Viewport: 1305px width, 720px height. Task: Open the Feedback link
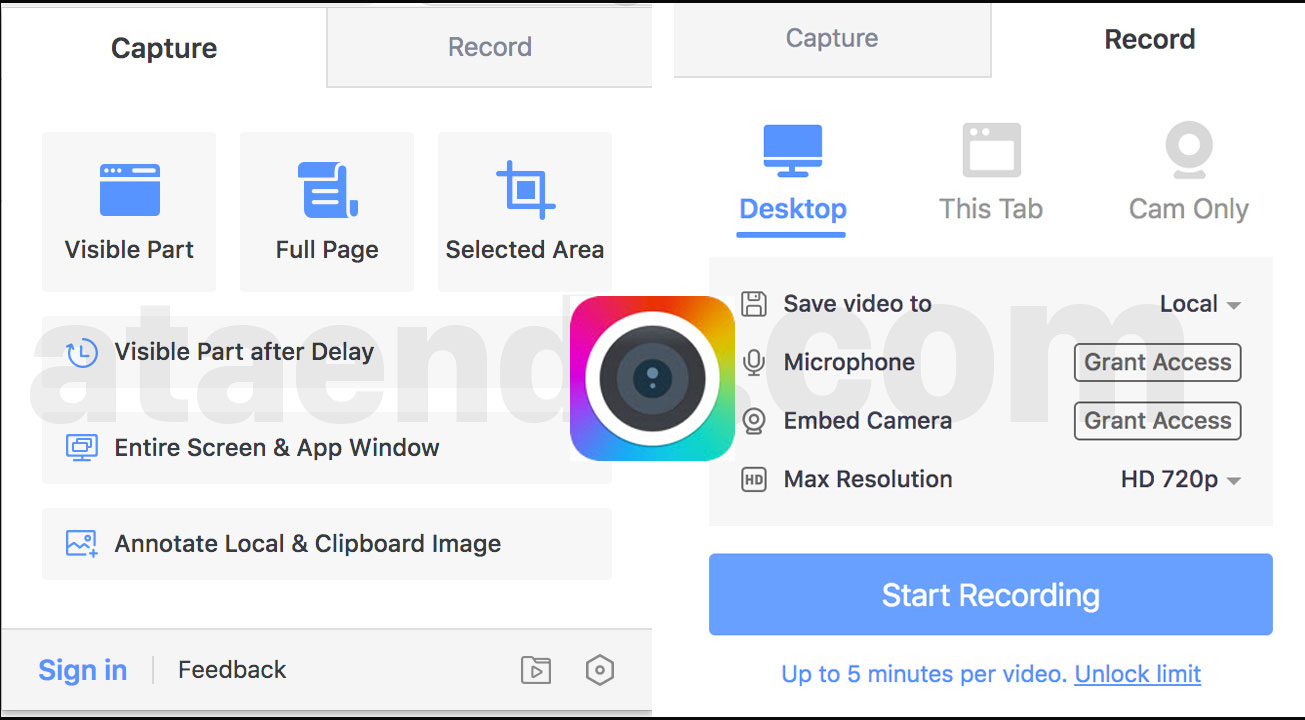click(x=232, y=670)
